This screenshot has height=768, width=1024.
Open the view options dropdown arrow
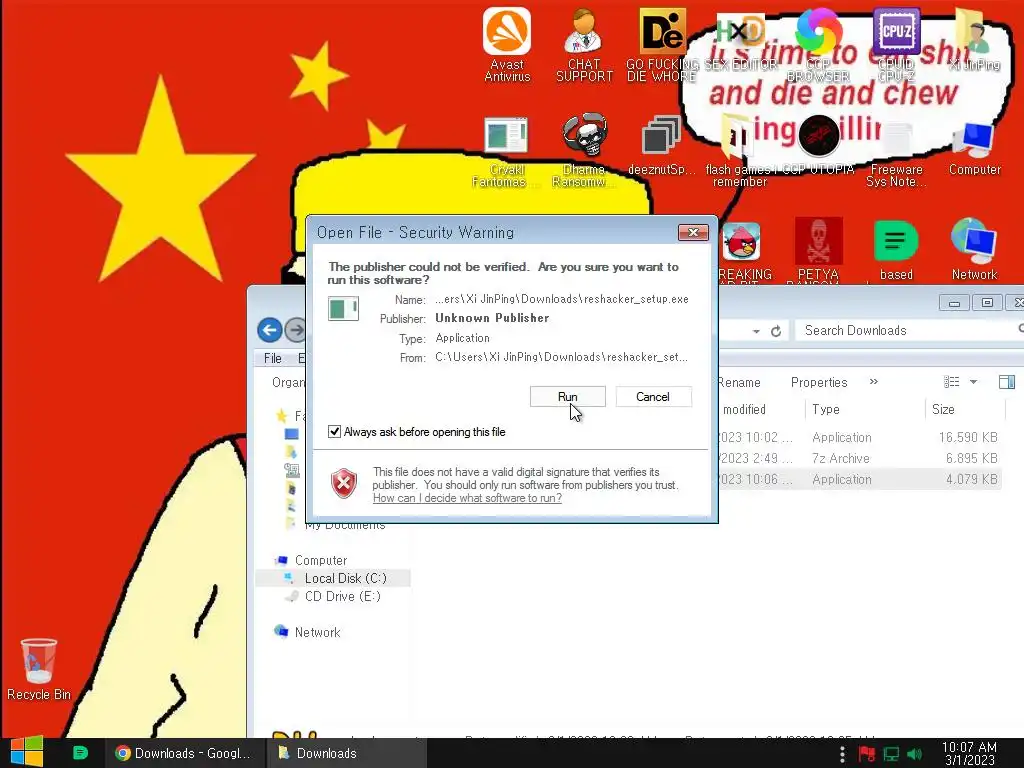pyautogui.click(x=973, y=382)
